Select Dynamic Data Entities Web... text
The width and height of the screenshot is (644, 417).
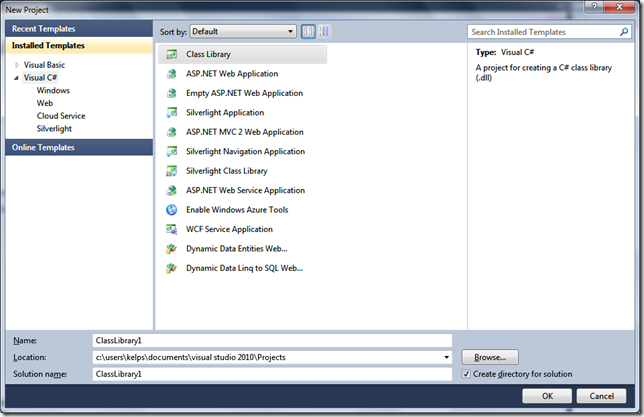pyautogui.click(x=237, y=249)
